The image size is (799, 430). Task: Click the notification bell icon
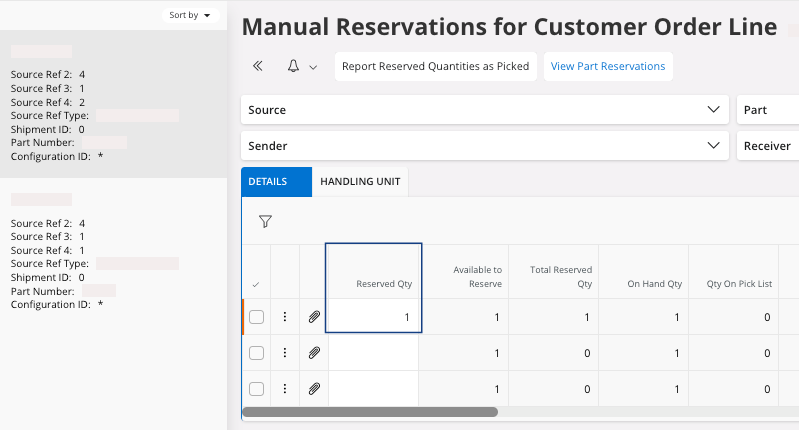pos(293,67)
